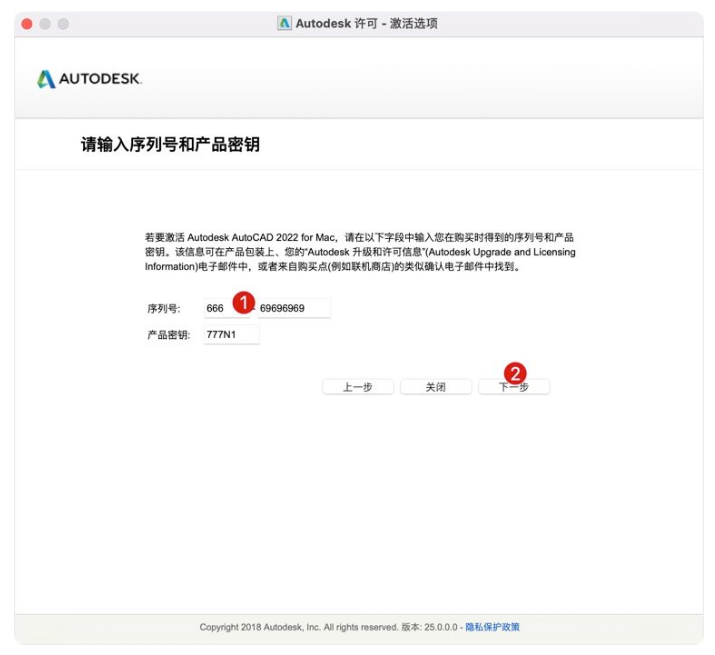Focus the serial number field containing 666

click(227, 308)
